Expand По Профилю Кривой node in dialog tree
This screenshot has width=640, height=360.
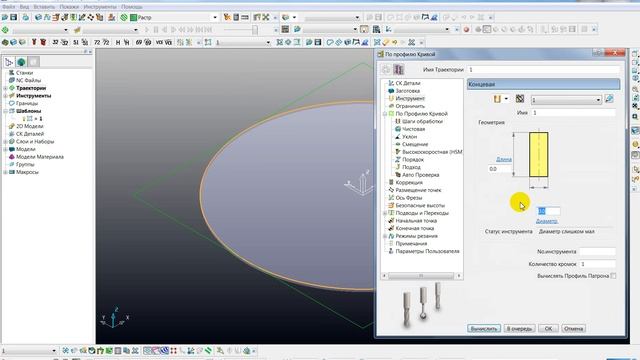click(385, 114)
